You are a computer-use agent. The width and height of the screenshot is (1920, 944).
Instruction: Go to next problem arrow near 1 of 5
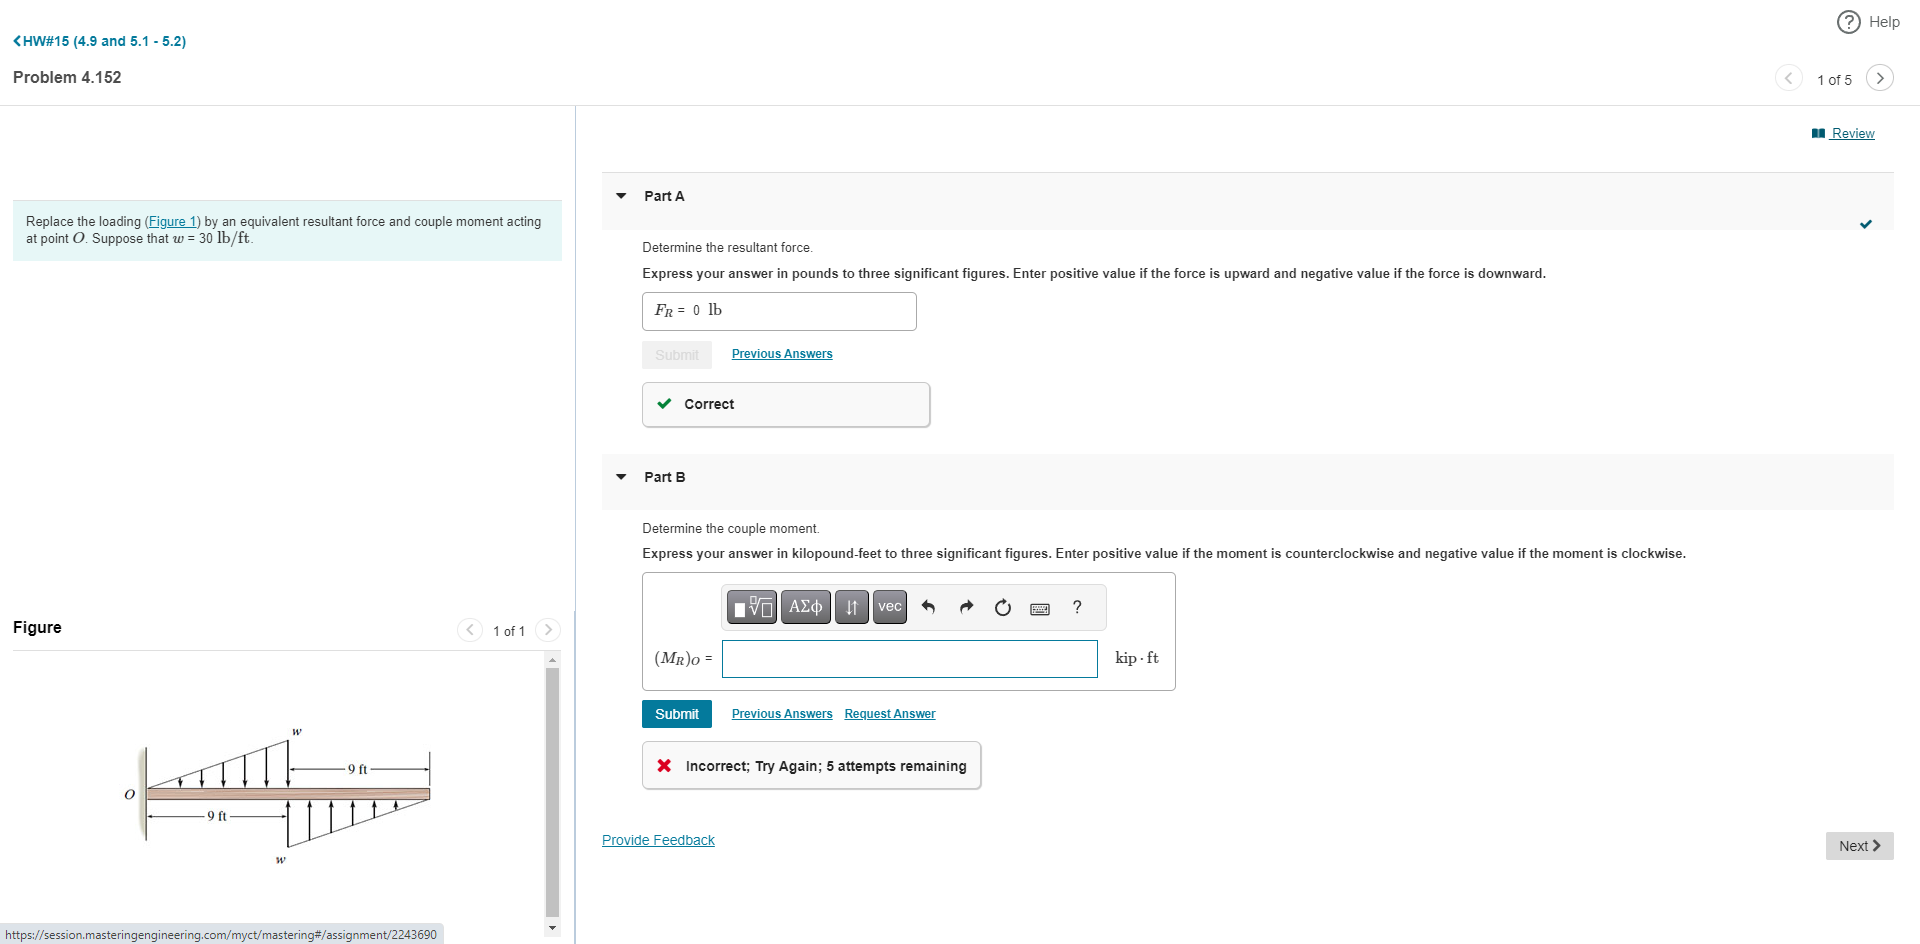(1880, 78)
